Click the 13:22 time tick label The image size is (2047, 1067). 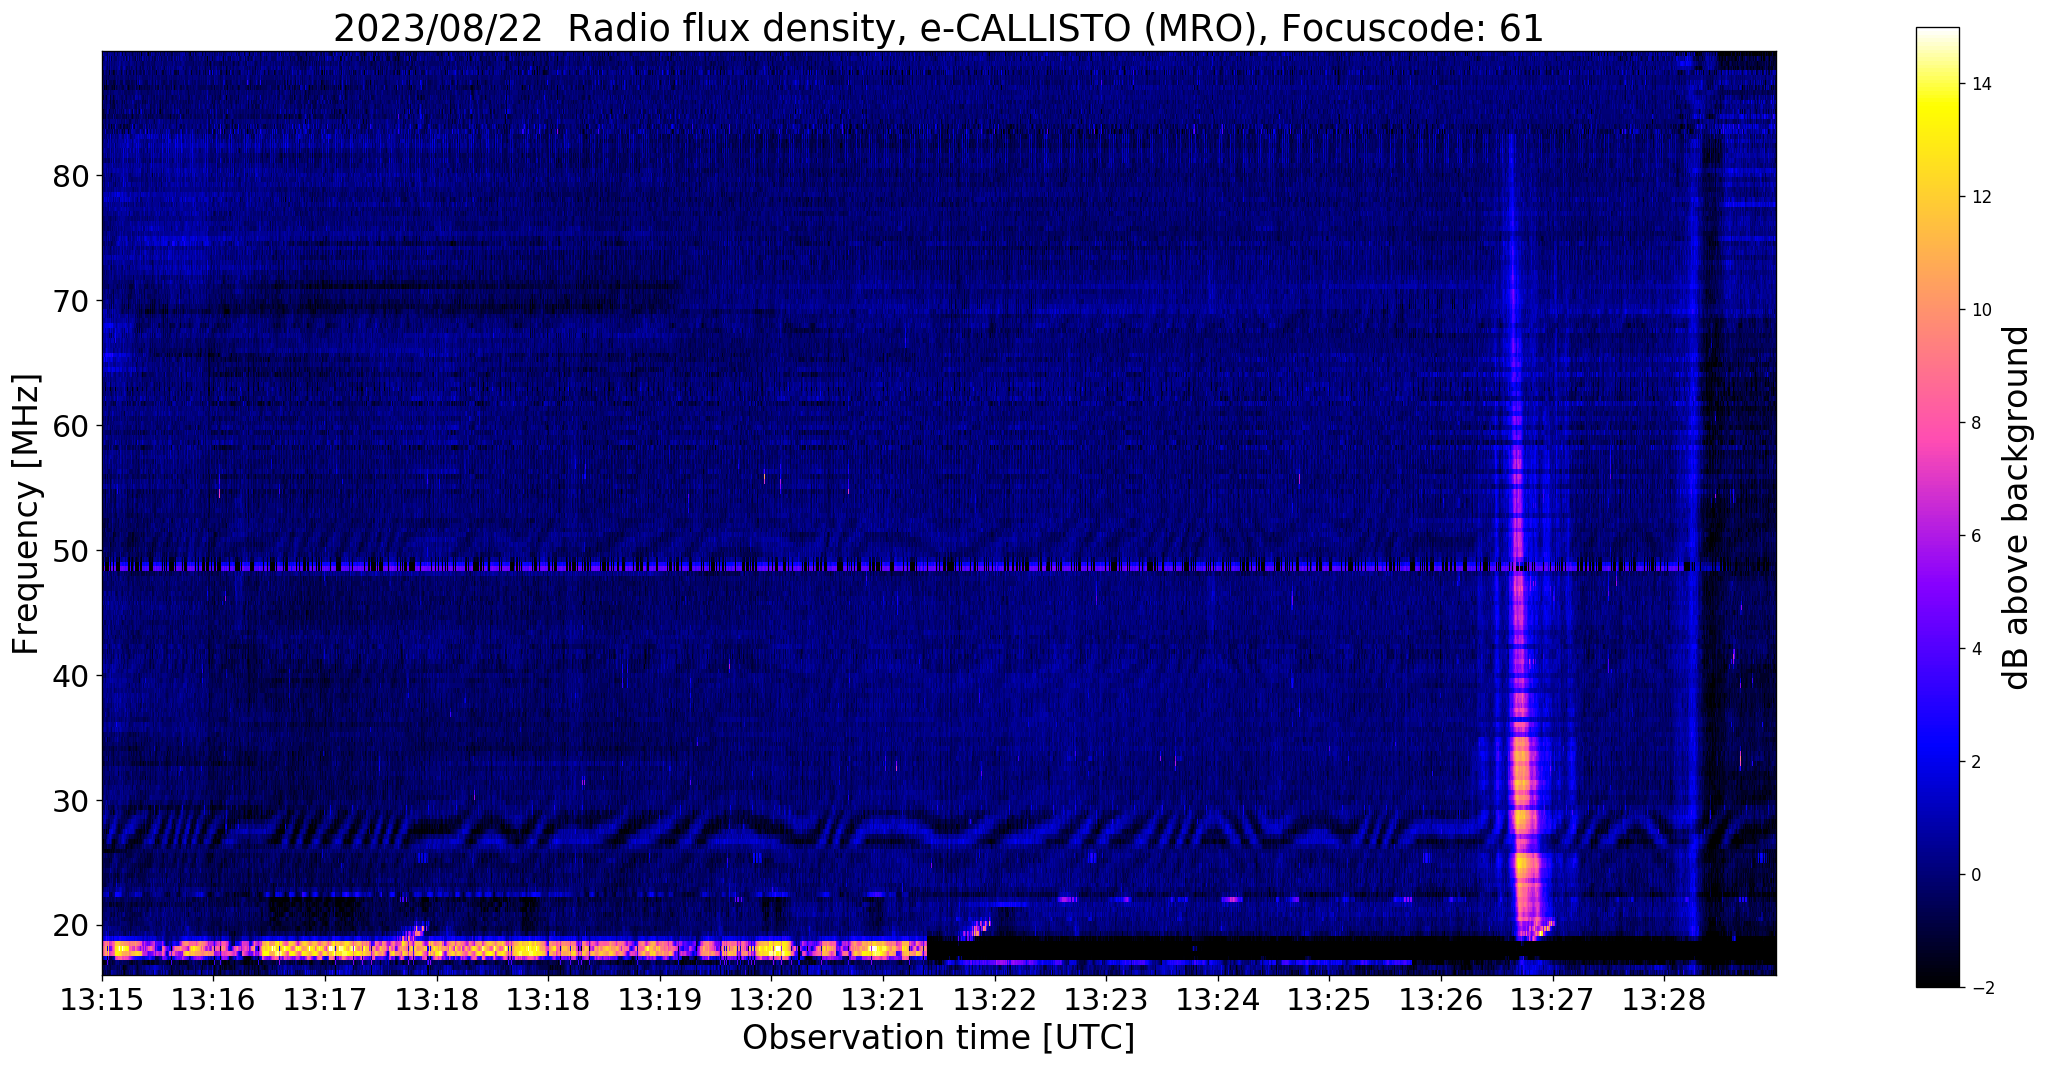click(995, 1000)
